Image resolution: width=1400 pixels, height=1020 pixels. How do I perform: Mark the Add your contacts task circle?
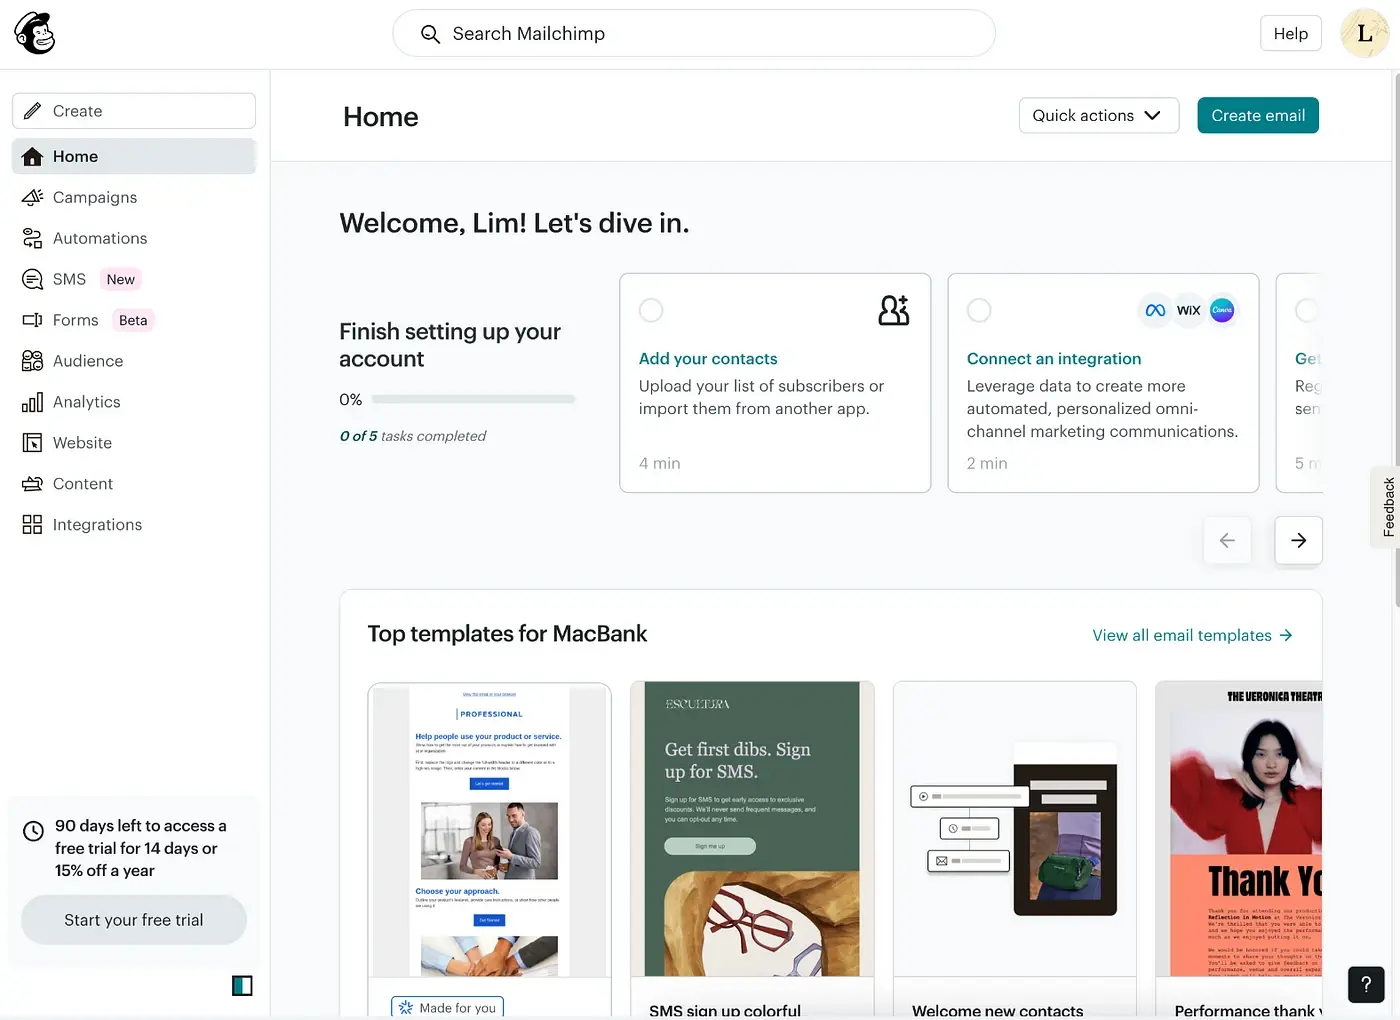tap(651, 311)
